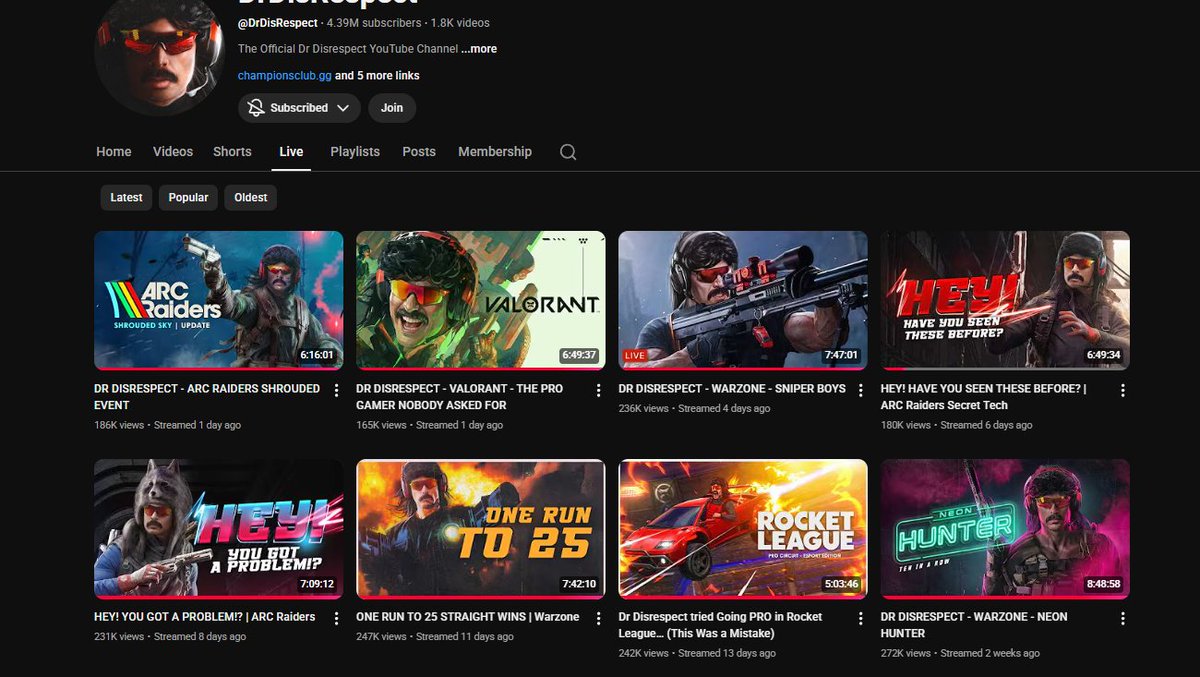
Task: Click the 4.39M subscribers text
Action: tap(375, 22)
